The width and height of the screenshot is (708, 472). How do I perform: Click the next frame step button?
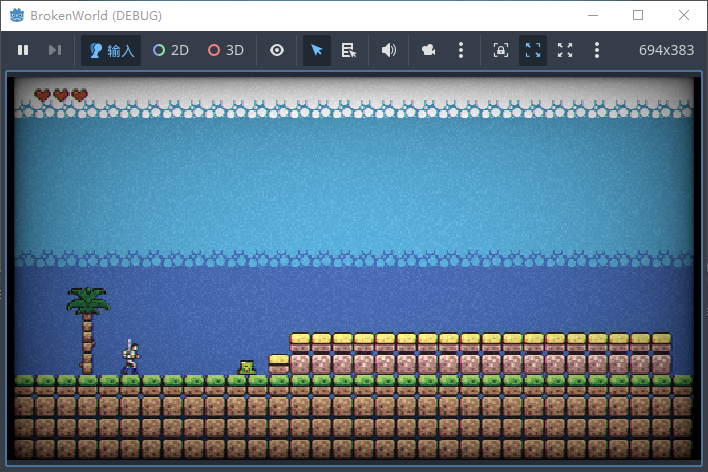tap(55, 50)
